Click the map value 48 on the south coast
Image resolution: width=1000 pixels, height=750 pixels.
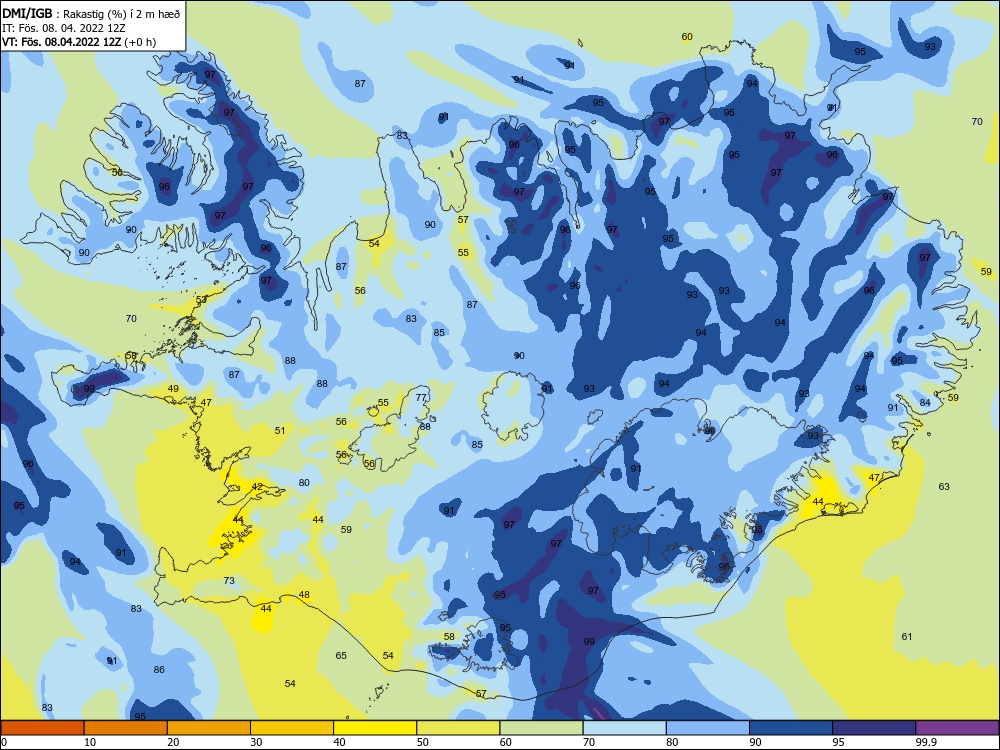point(304,594)
